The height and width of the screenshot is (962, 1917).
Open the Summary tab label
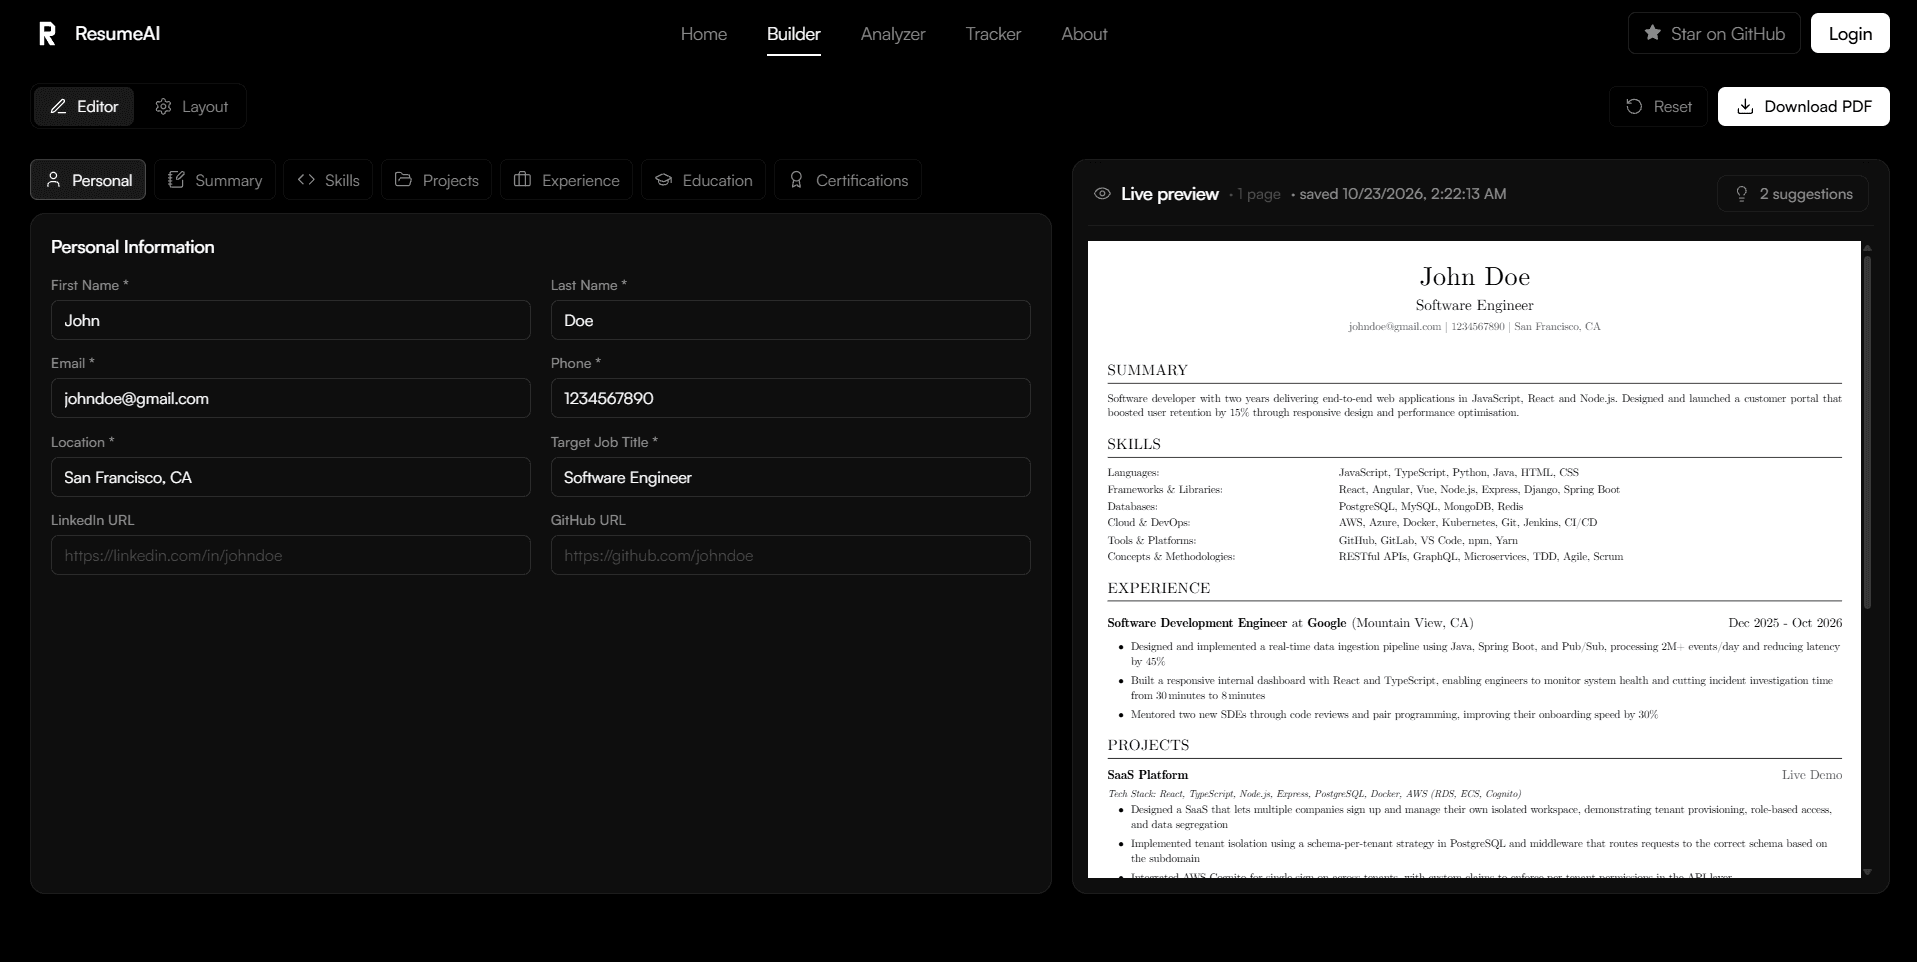coord(229,181)
